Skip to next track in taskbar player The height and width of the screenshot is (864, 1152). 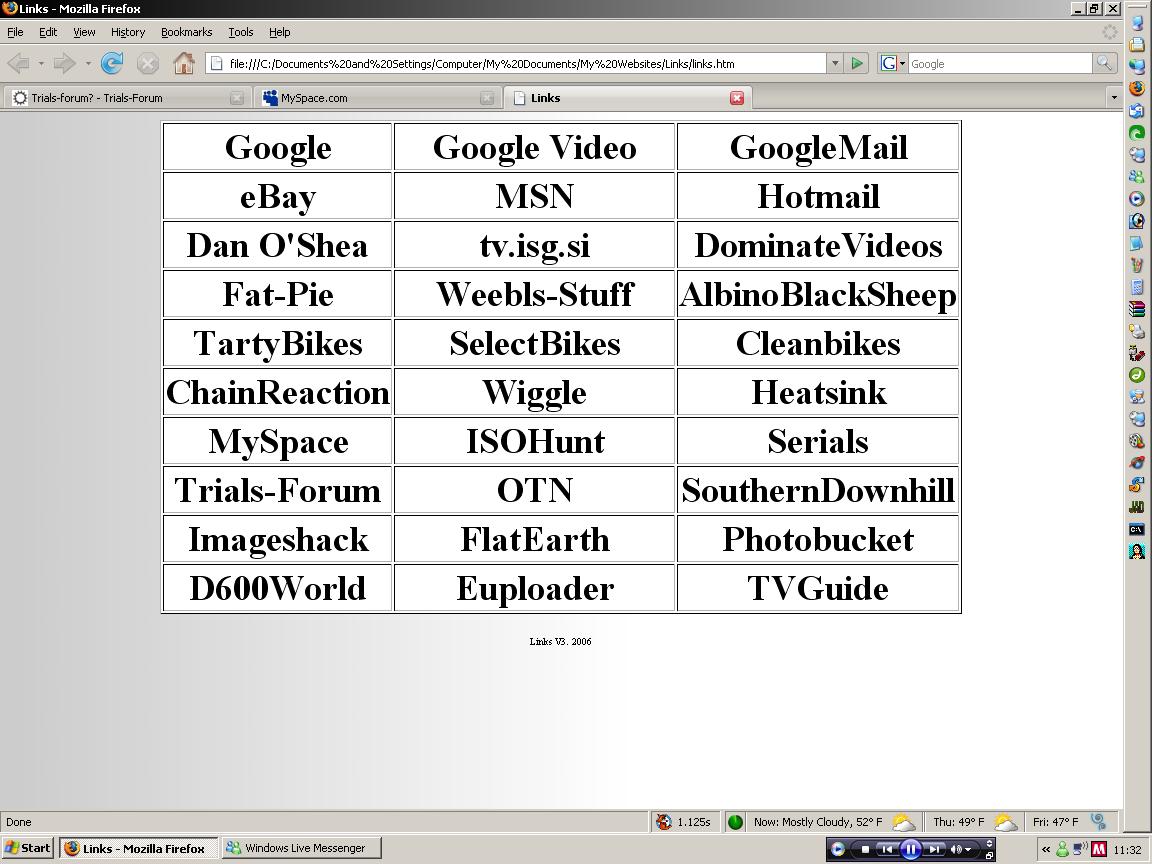[x=934, y=850]
